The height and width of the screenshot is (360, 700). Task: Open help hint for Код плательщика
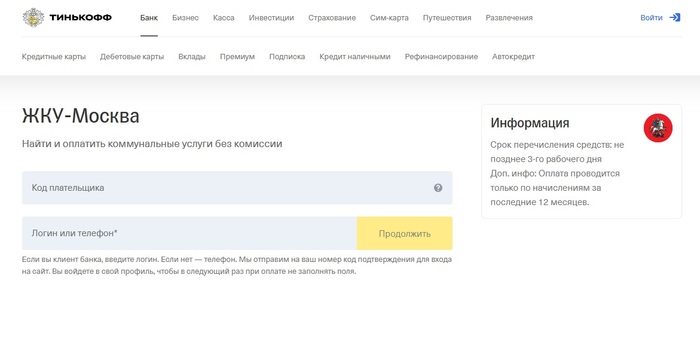click(438, 188)
